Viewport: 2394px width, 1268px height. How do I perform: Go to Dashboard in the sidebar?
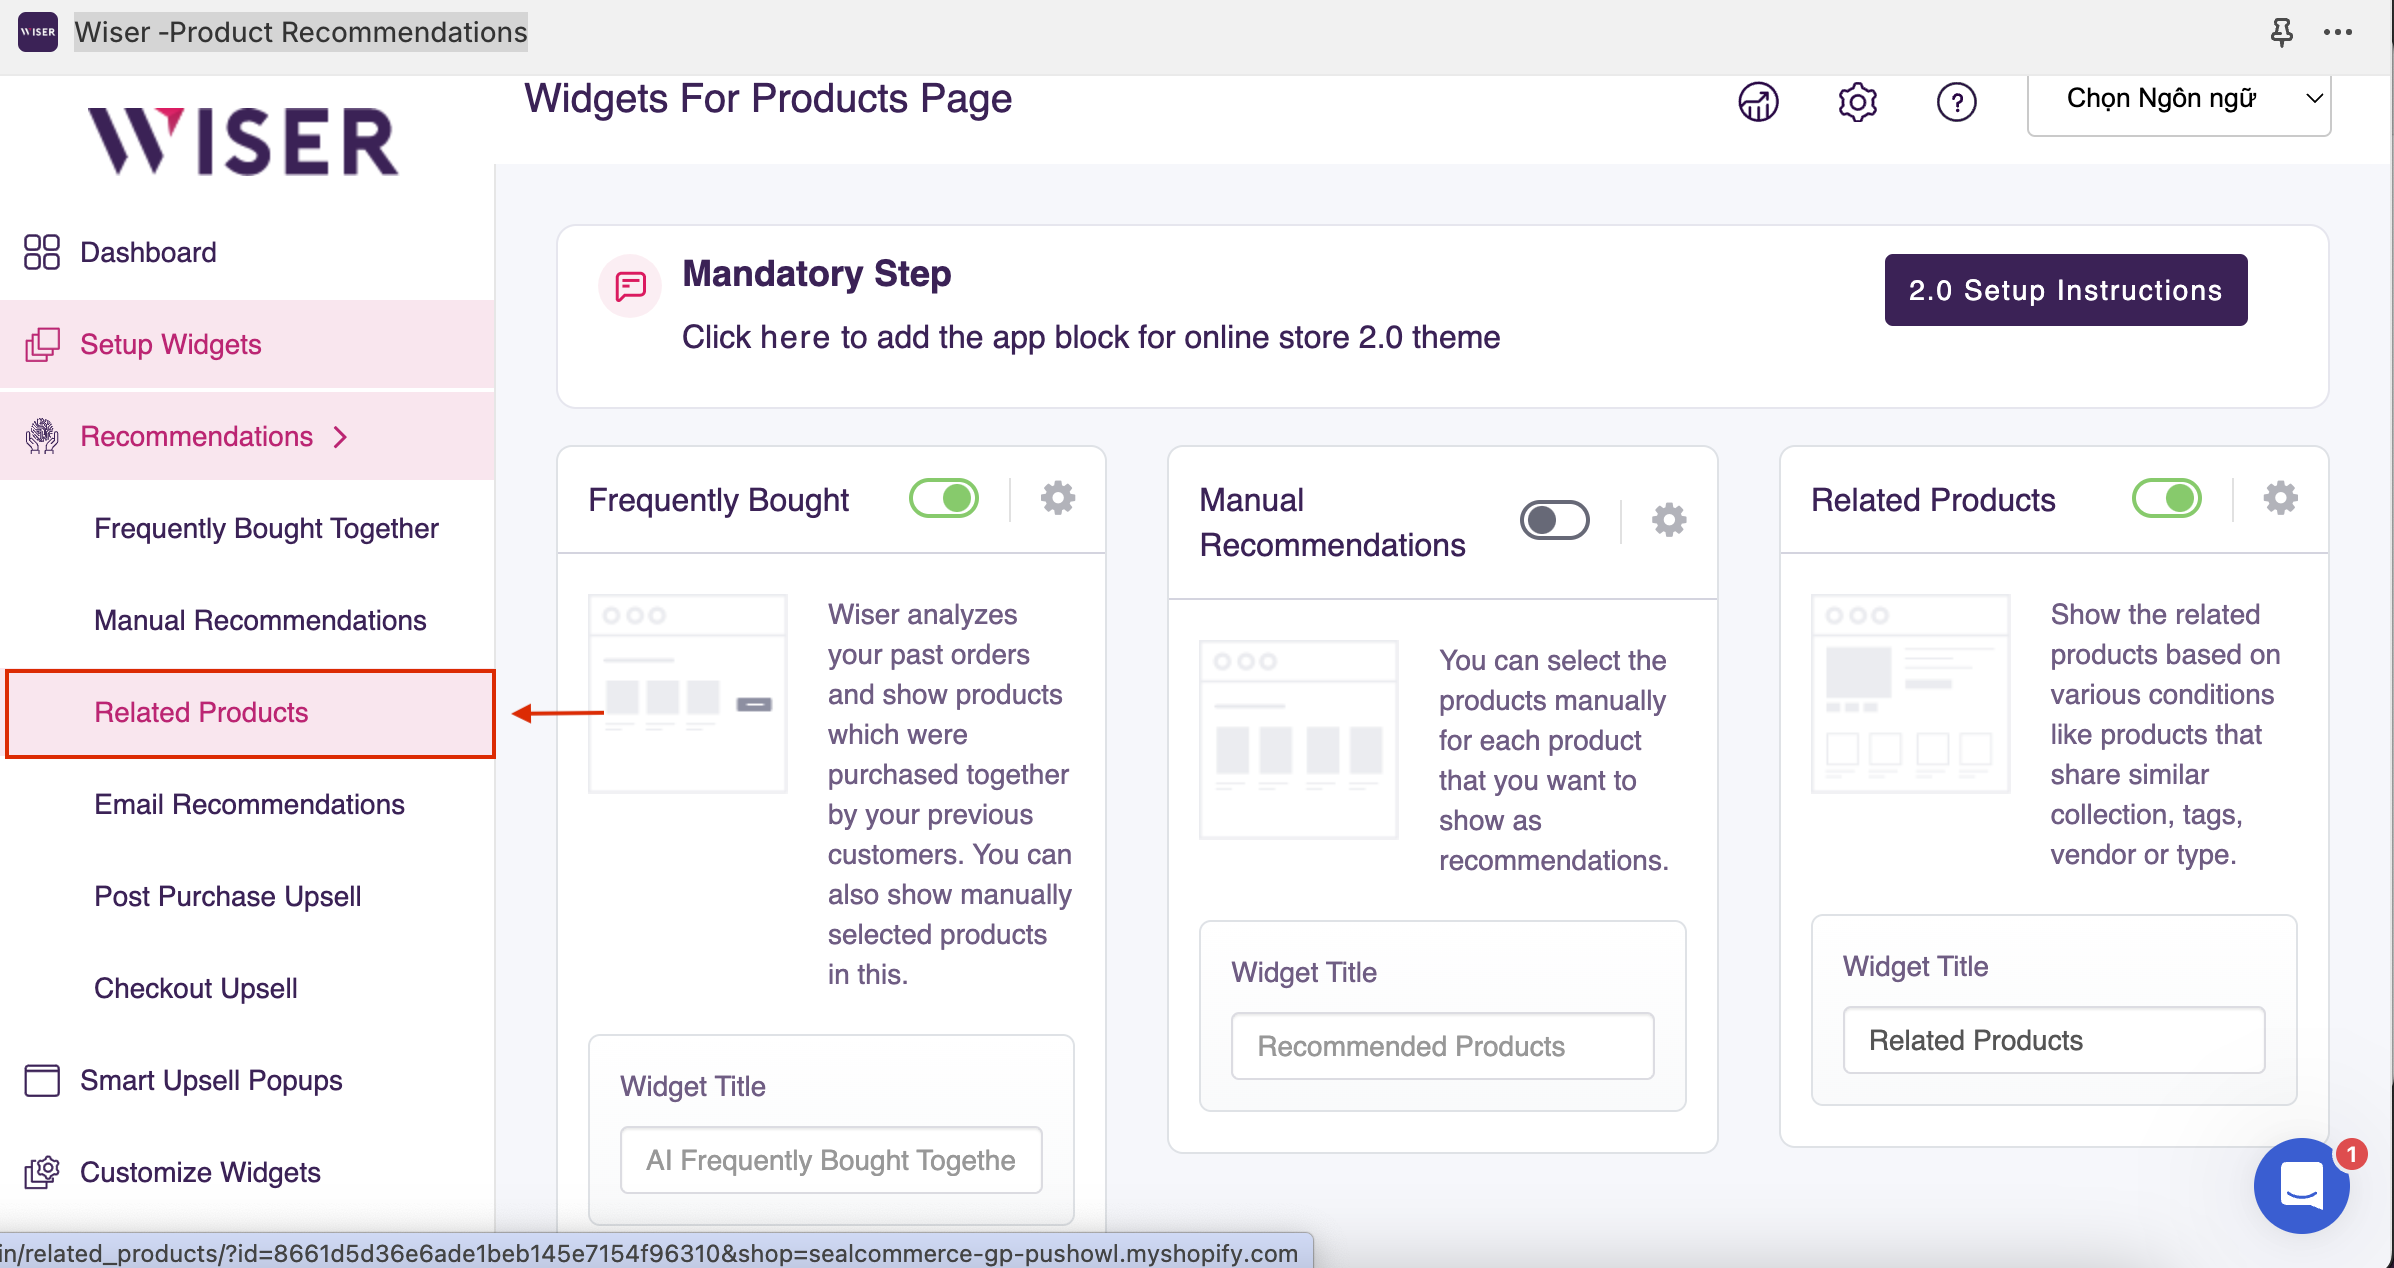[148, 252]
